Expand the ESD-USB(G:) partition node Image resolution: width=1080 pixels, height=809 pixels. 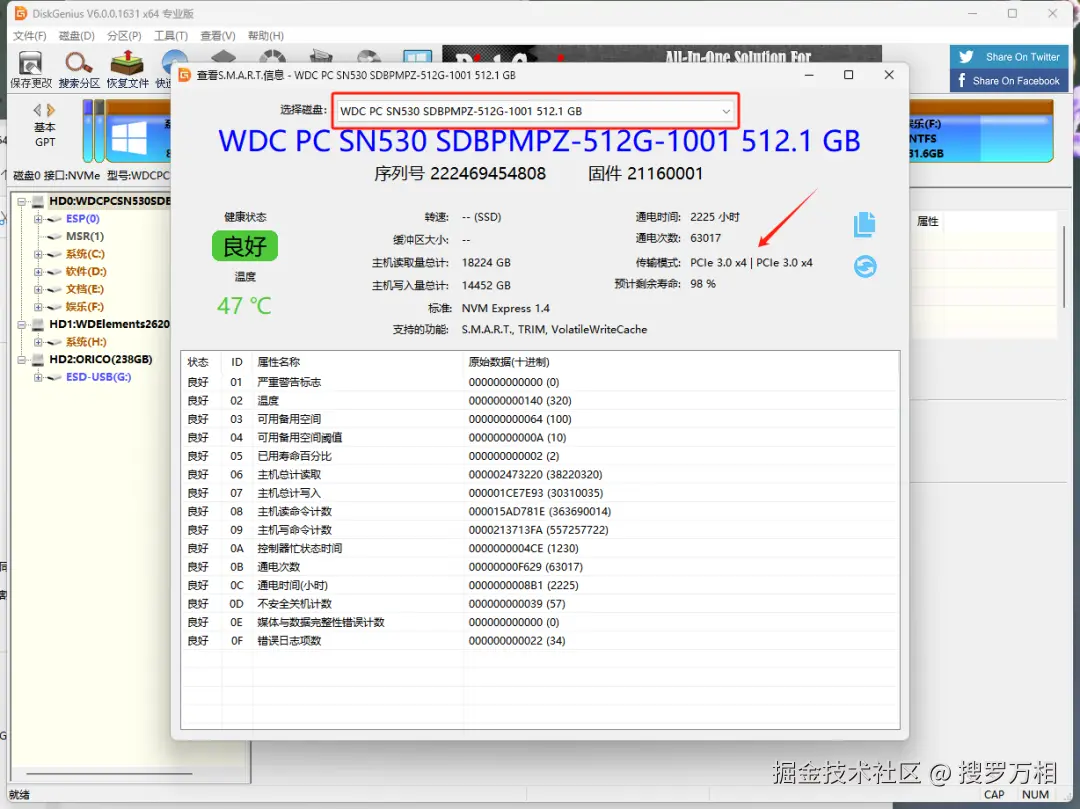point(38,377)
